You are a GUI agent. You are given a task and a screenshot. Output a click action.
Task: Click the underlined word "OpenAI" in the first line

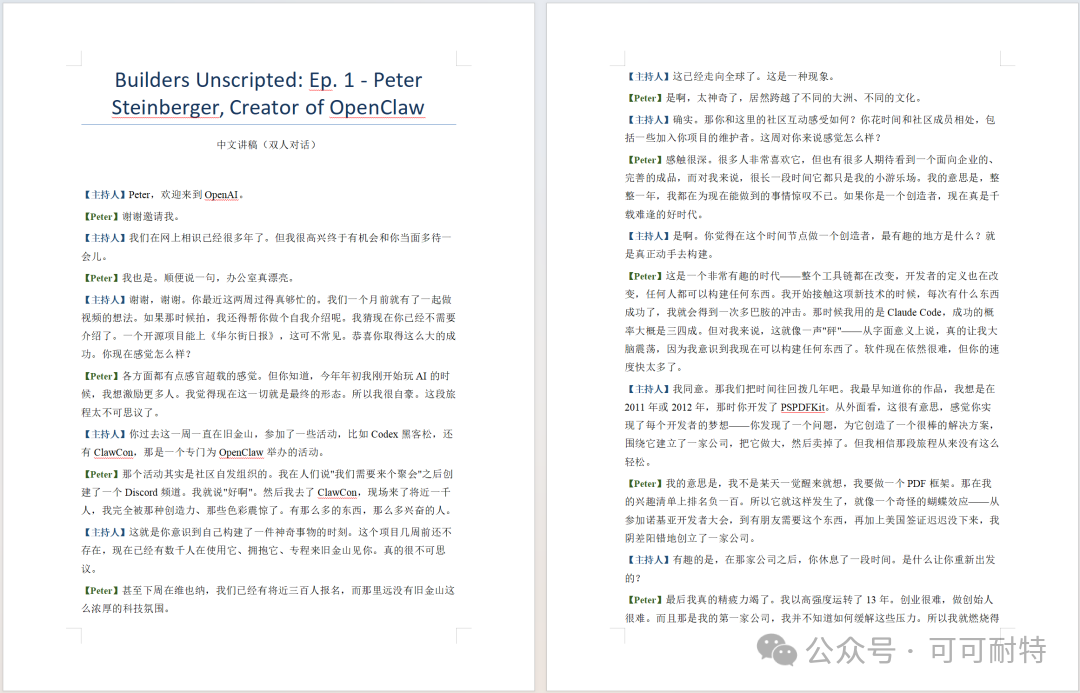point(221,195)
